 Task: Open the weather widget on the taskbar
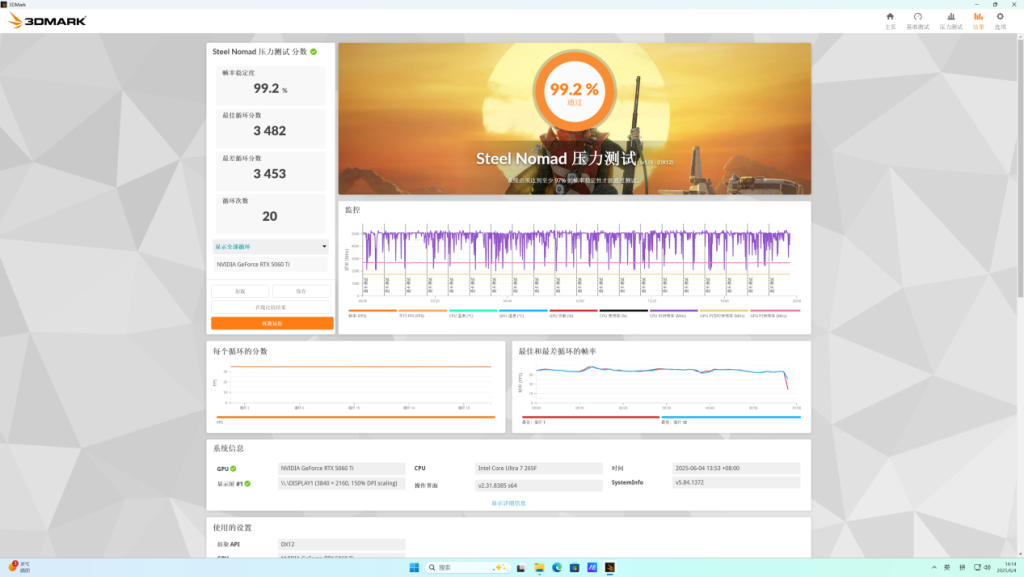pos(19,567)
